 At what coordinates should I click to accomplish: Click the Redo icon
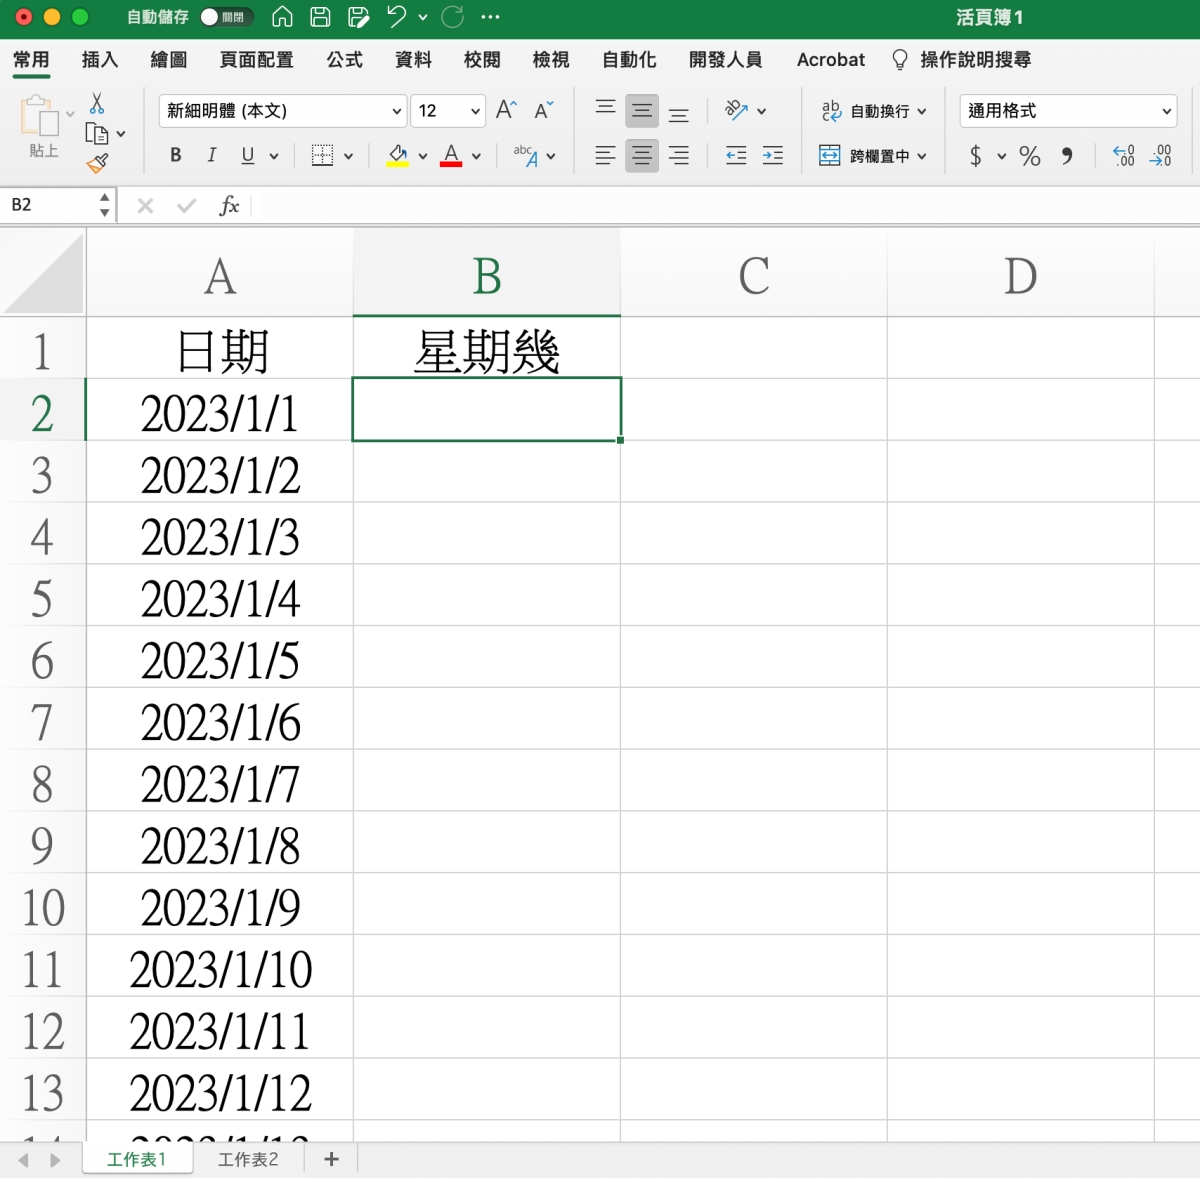[x=453, y=17]
